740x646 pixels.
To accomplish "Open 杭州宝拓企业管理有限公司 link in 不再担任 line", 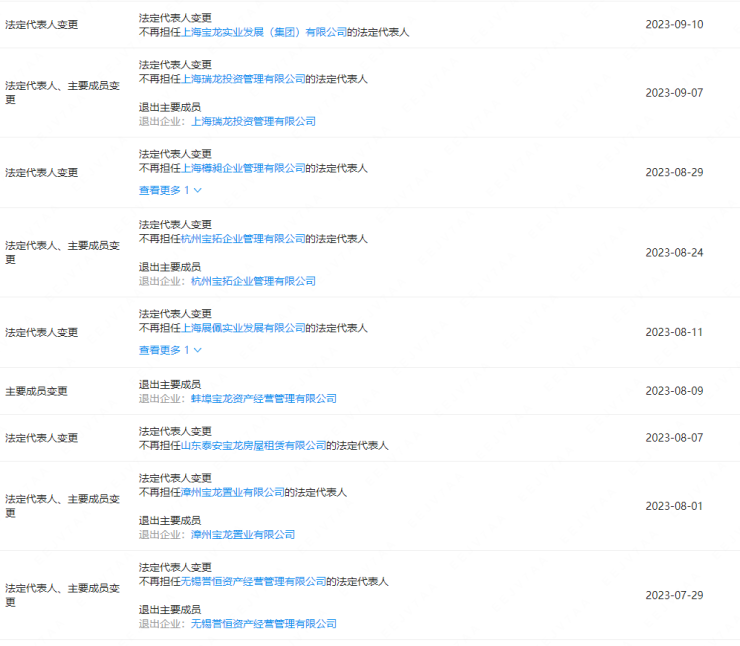I will click(244, 239).
